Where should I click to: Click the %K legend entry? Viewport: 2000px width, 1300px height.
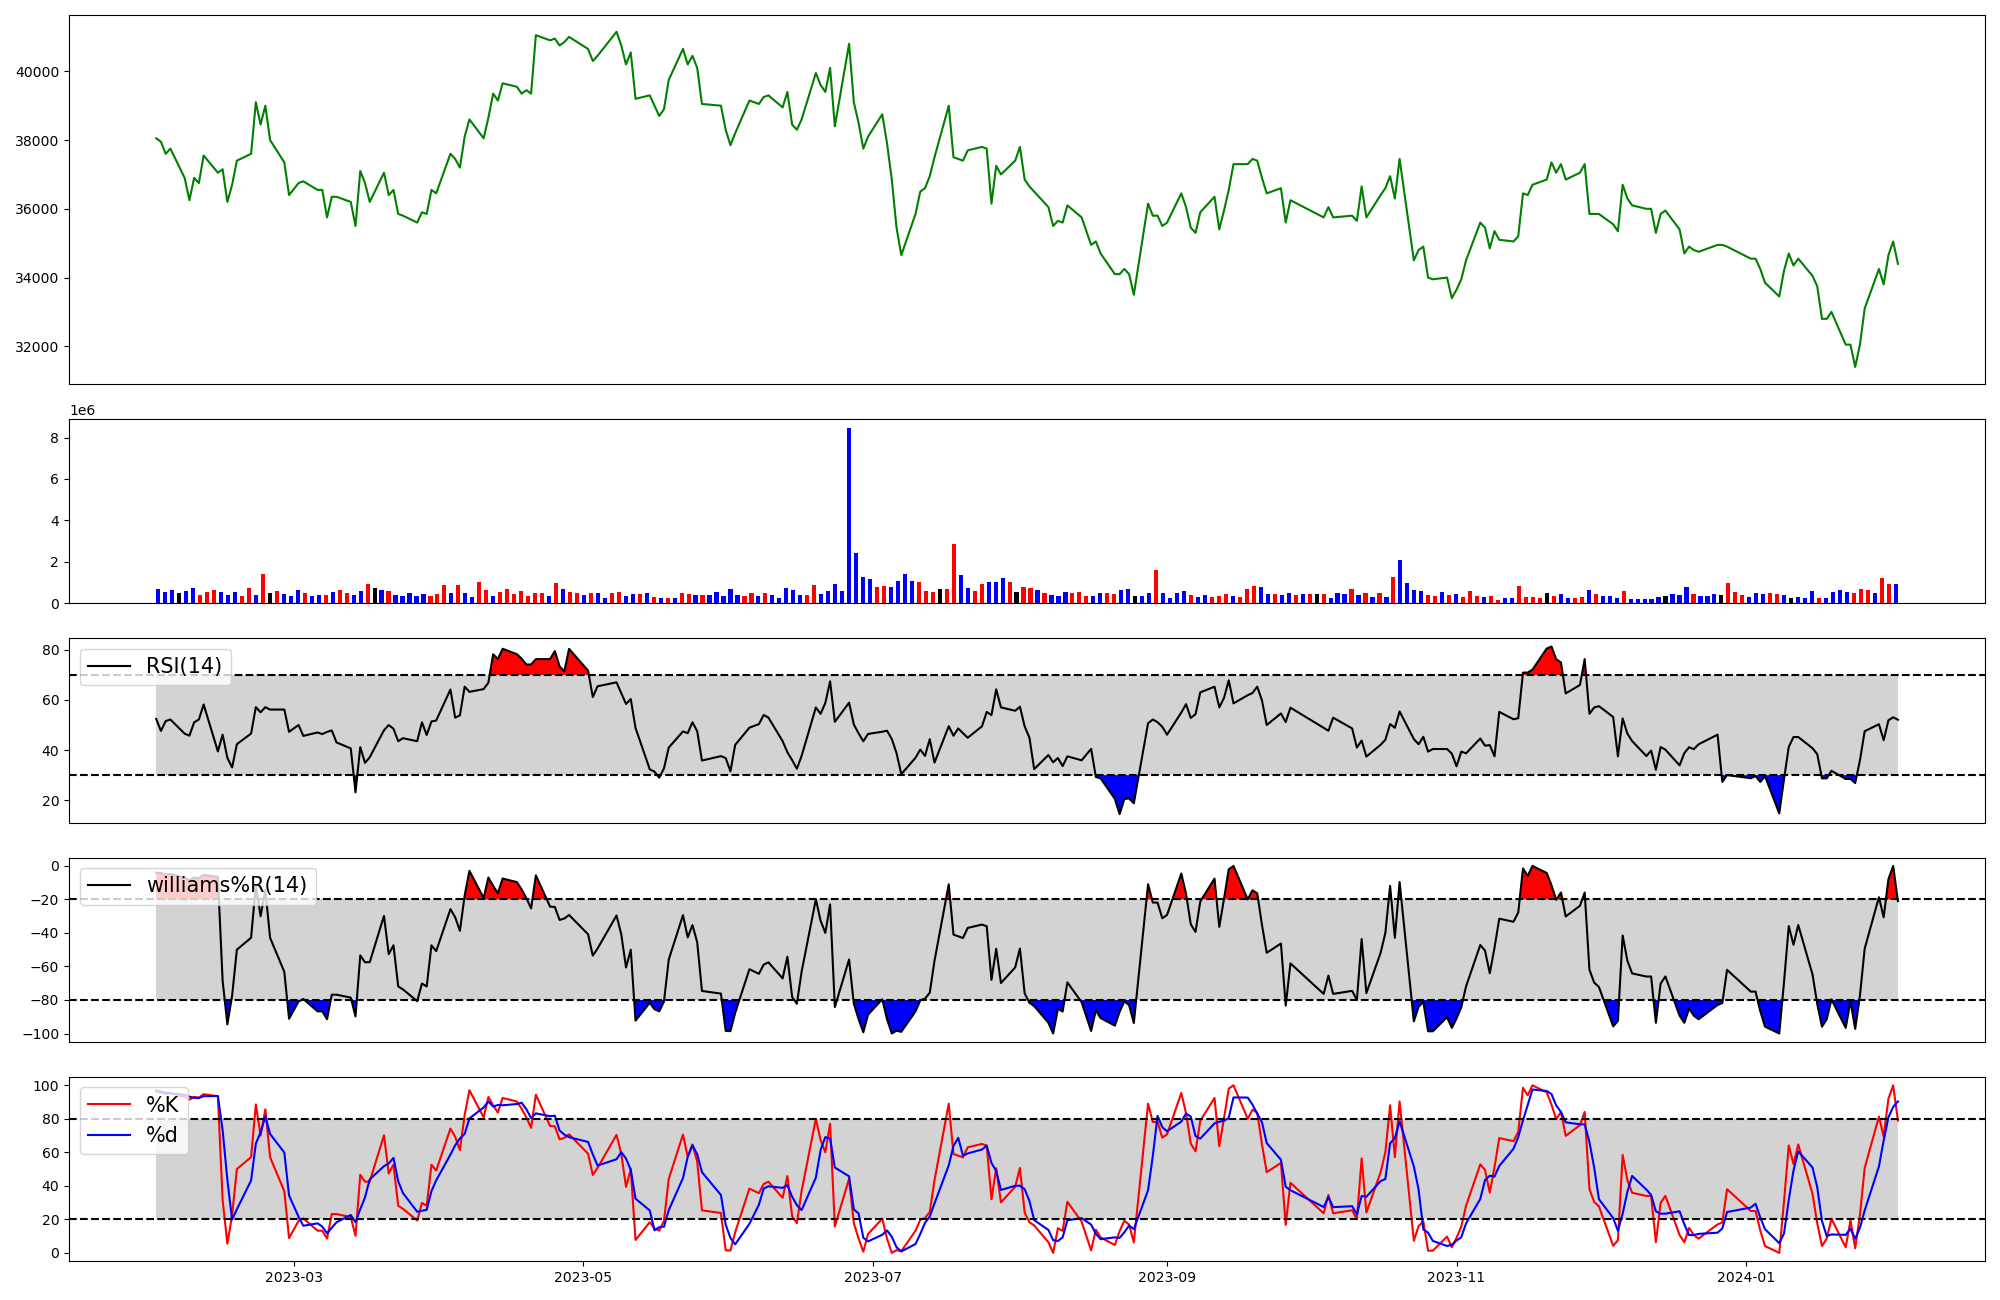click(x=162, y=1104)
